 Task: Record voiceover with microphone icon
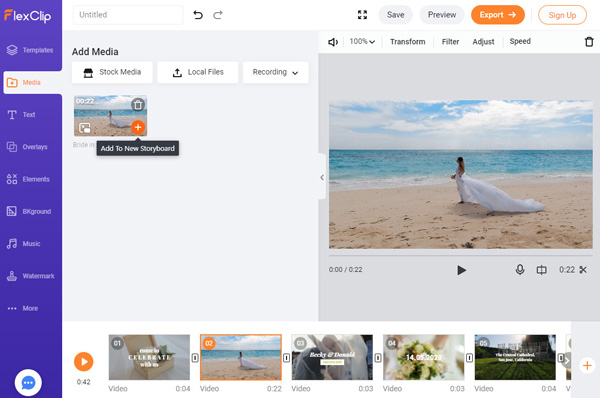click(x=520, y=270)
